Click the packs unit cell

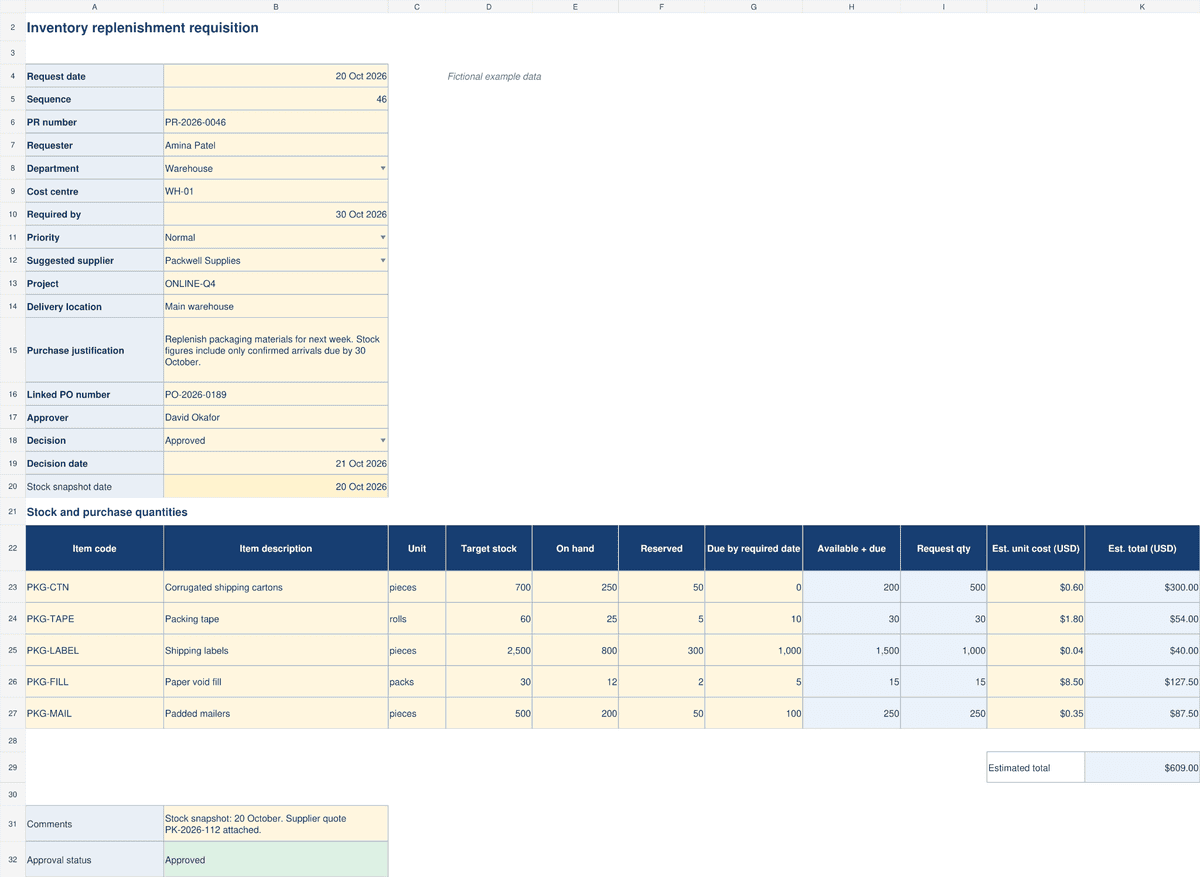tap(417, 682)
